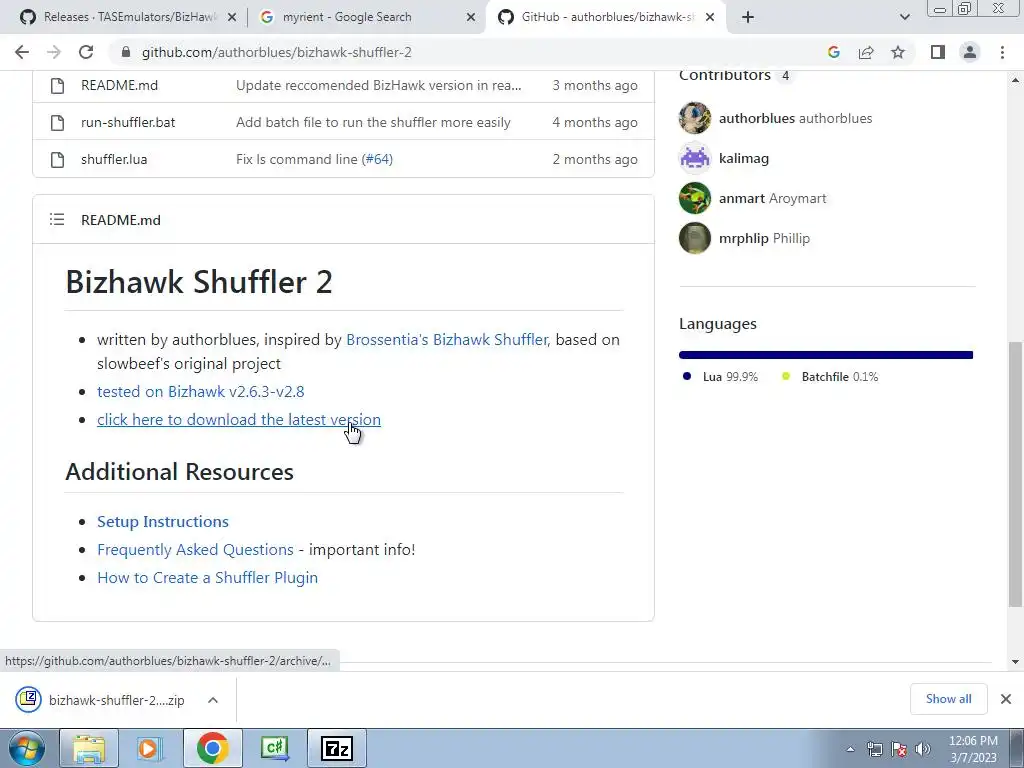Open README table of contents list icon
This screenshot has width=1024, height=768.
point(57,219)
